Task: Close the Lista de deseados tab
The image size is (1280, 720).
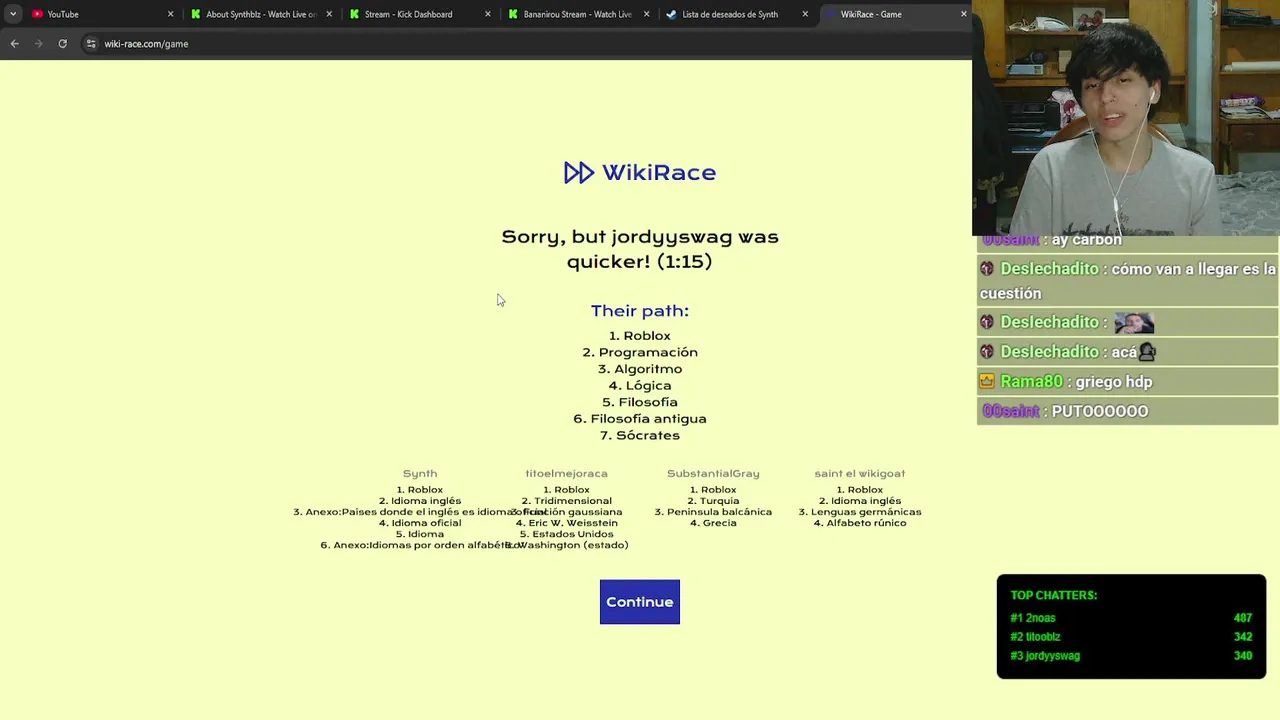Action: tap(805, 14)
